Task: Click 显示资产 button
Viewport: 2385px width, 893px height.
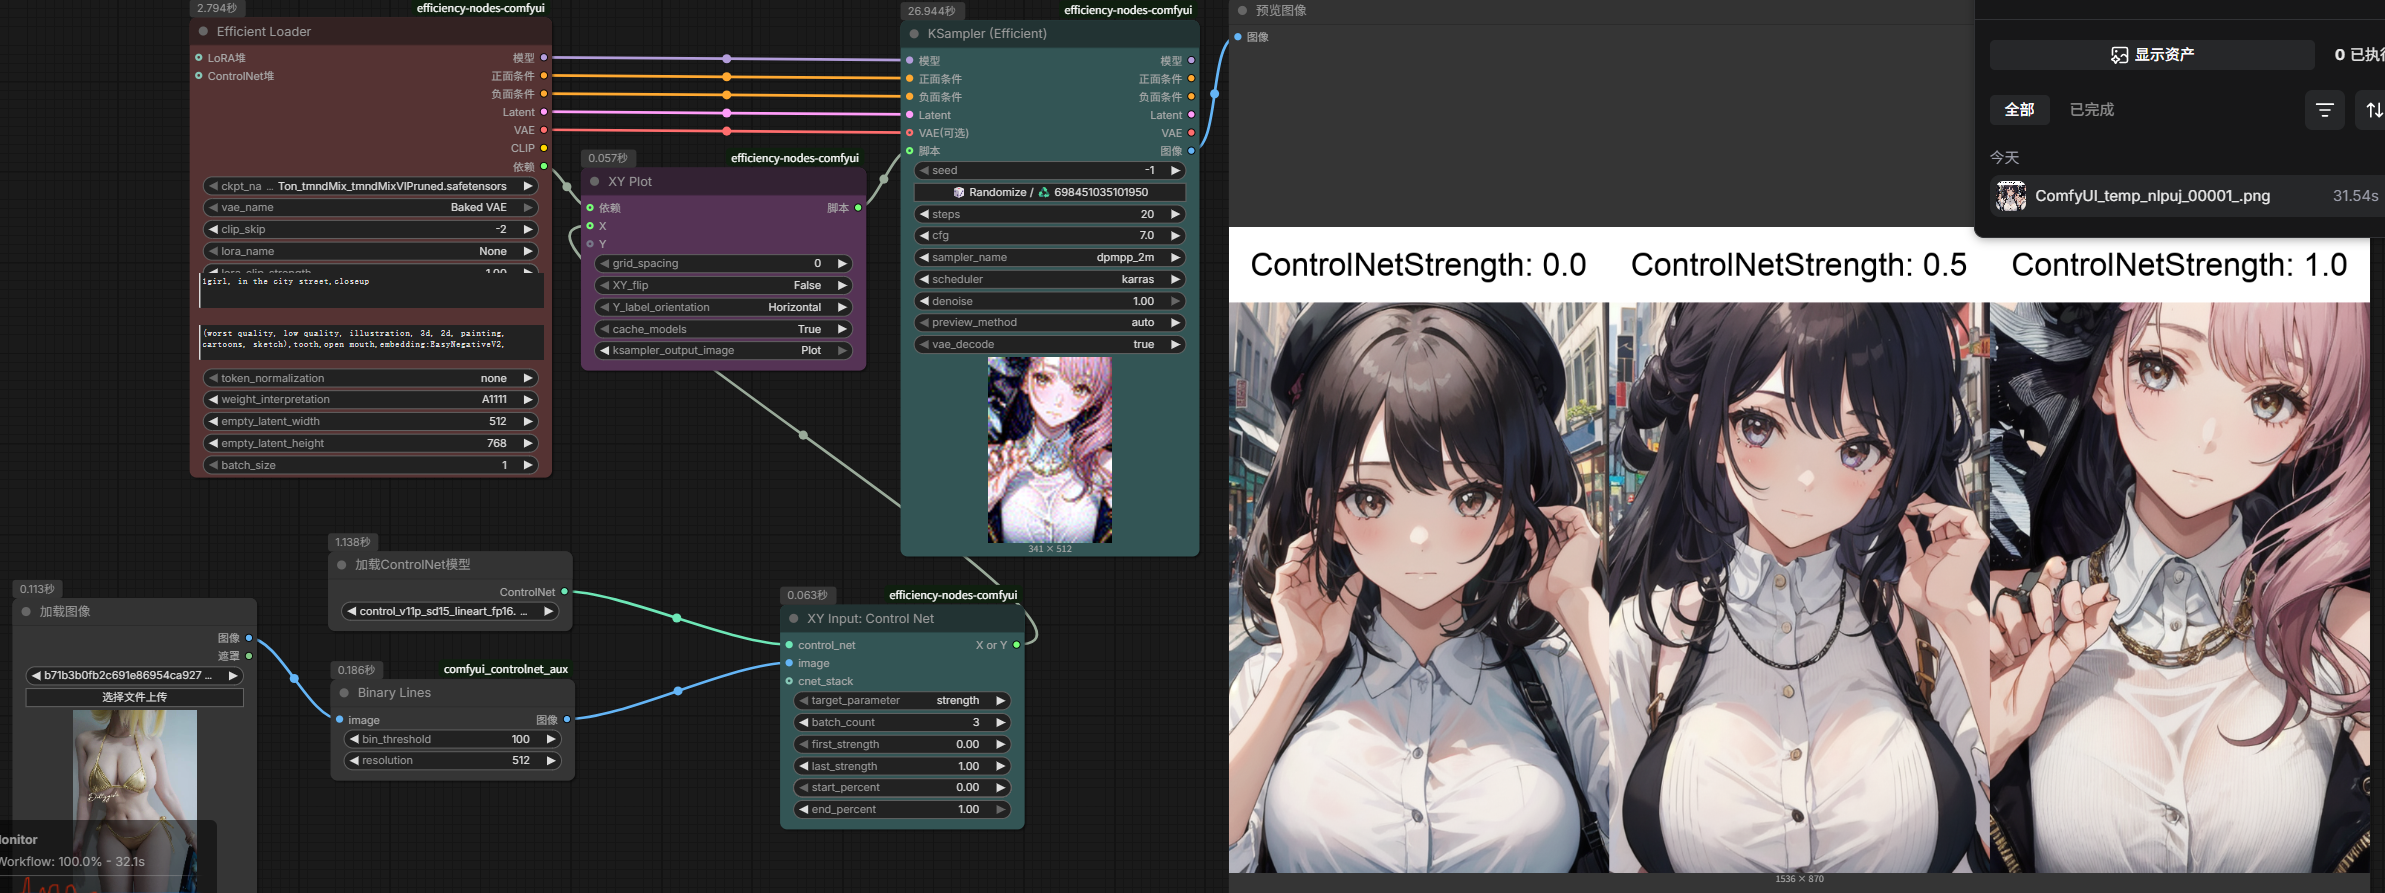Action: (x=2152, y=55)
